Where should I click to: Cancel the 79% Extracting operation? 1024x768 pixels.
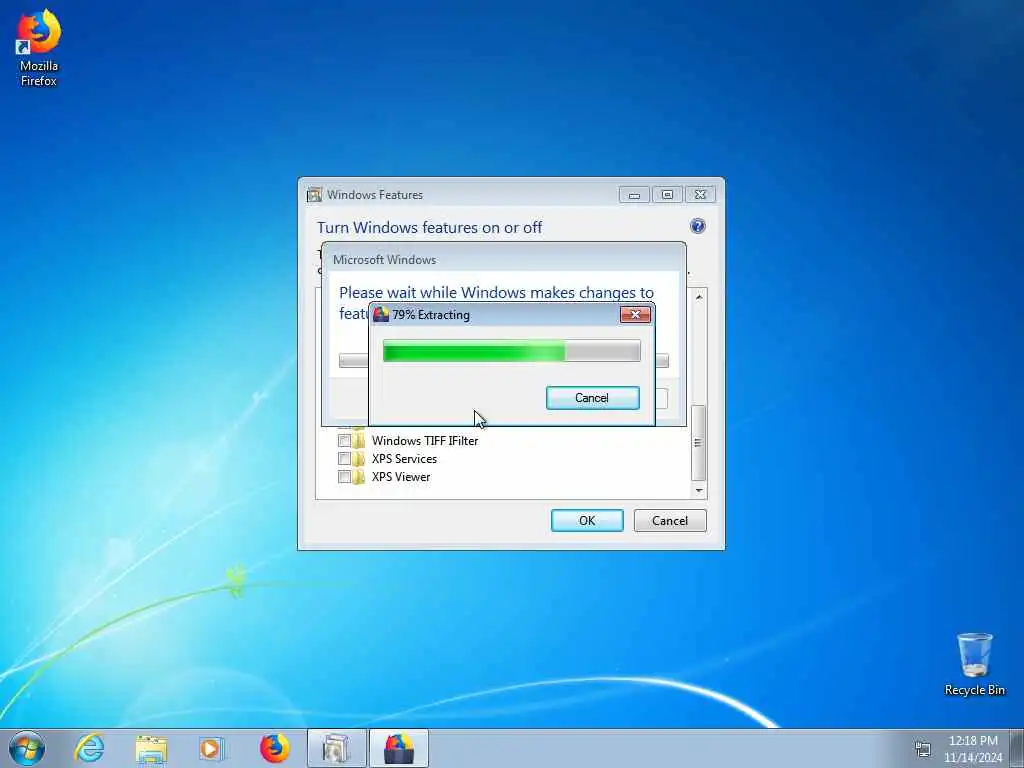(592, 398)
